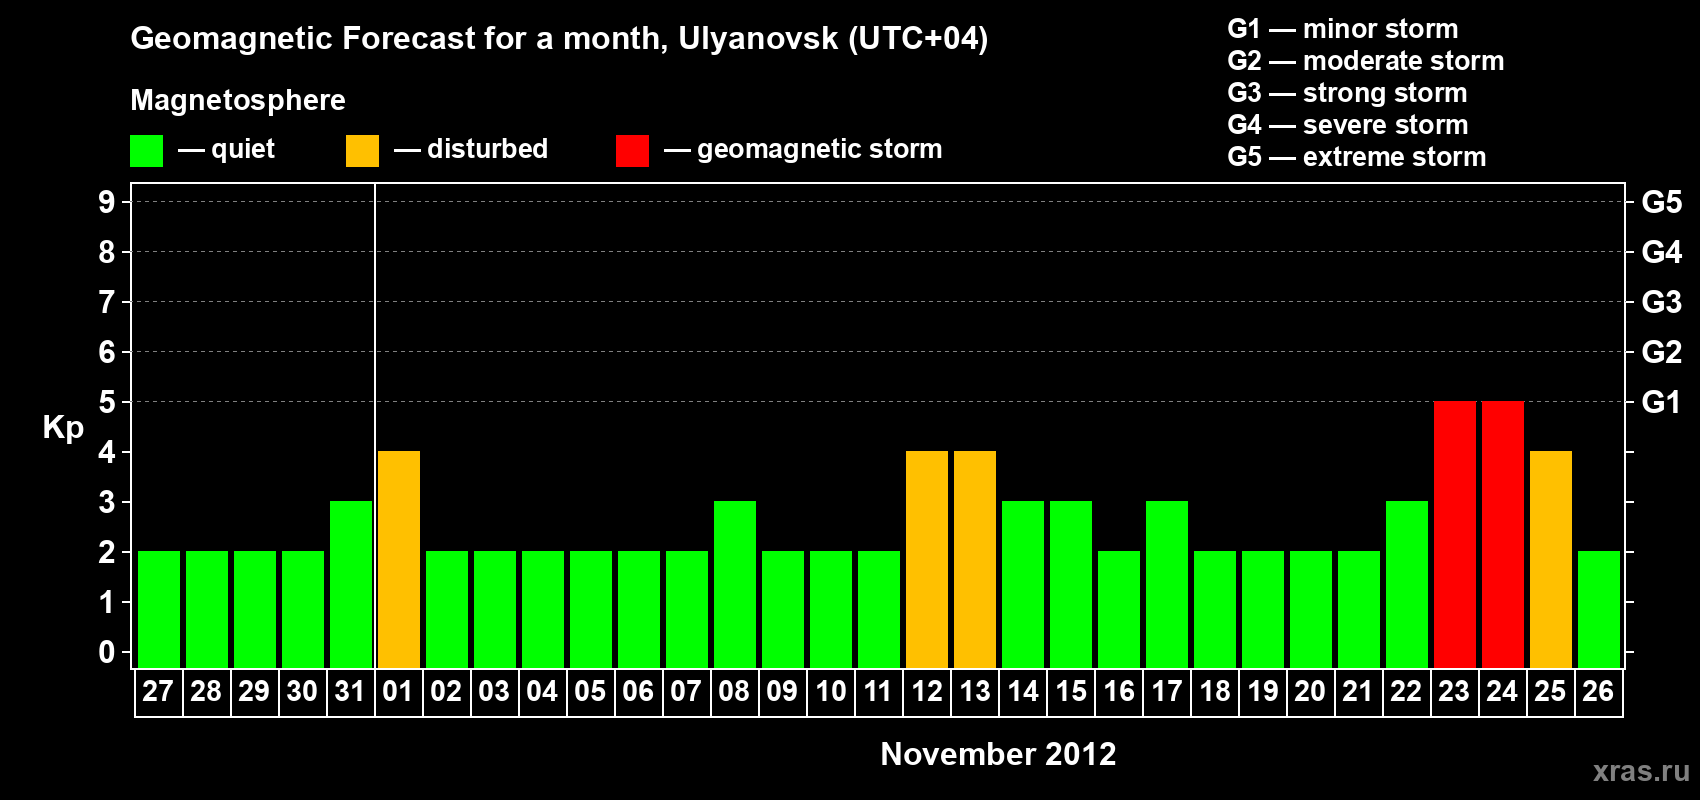Click the date label 01 on axis
This screenshot has width=1700, height=800.
click(x=398, y=692)
